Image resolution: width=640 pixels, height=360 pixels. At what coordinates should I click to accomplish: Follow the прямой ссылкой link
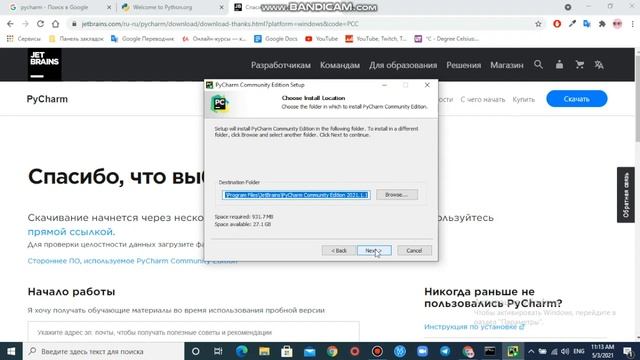pyautogui.click(x=71, y=232)
